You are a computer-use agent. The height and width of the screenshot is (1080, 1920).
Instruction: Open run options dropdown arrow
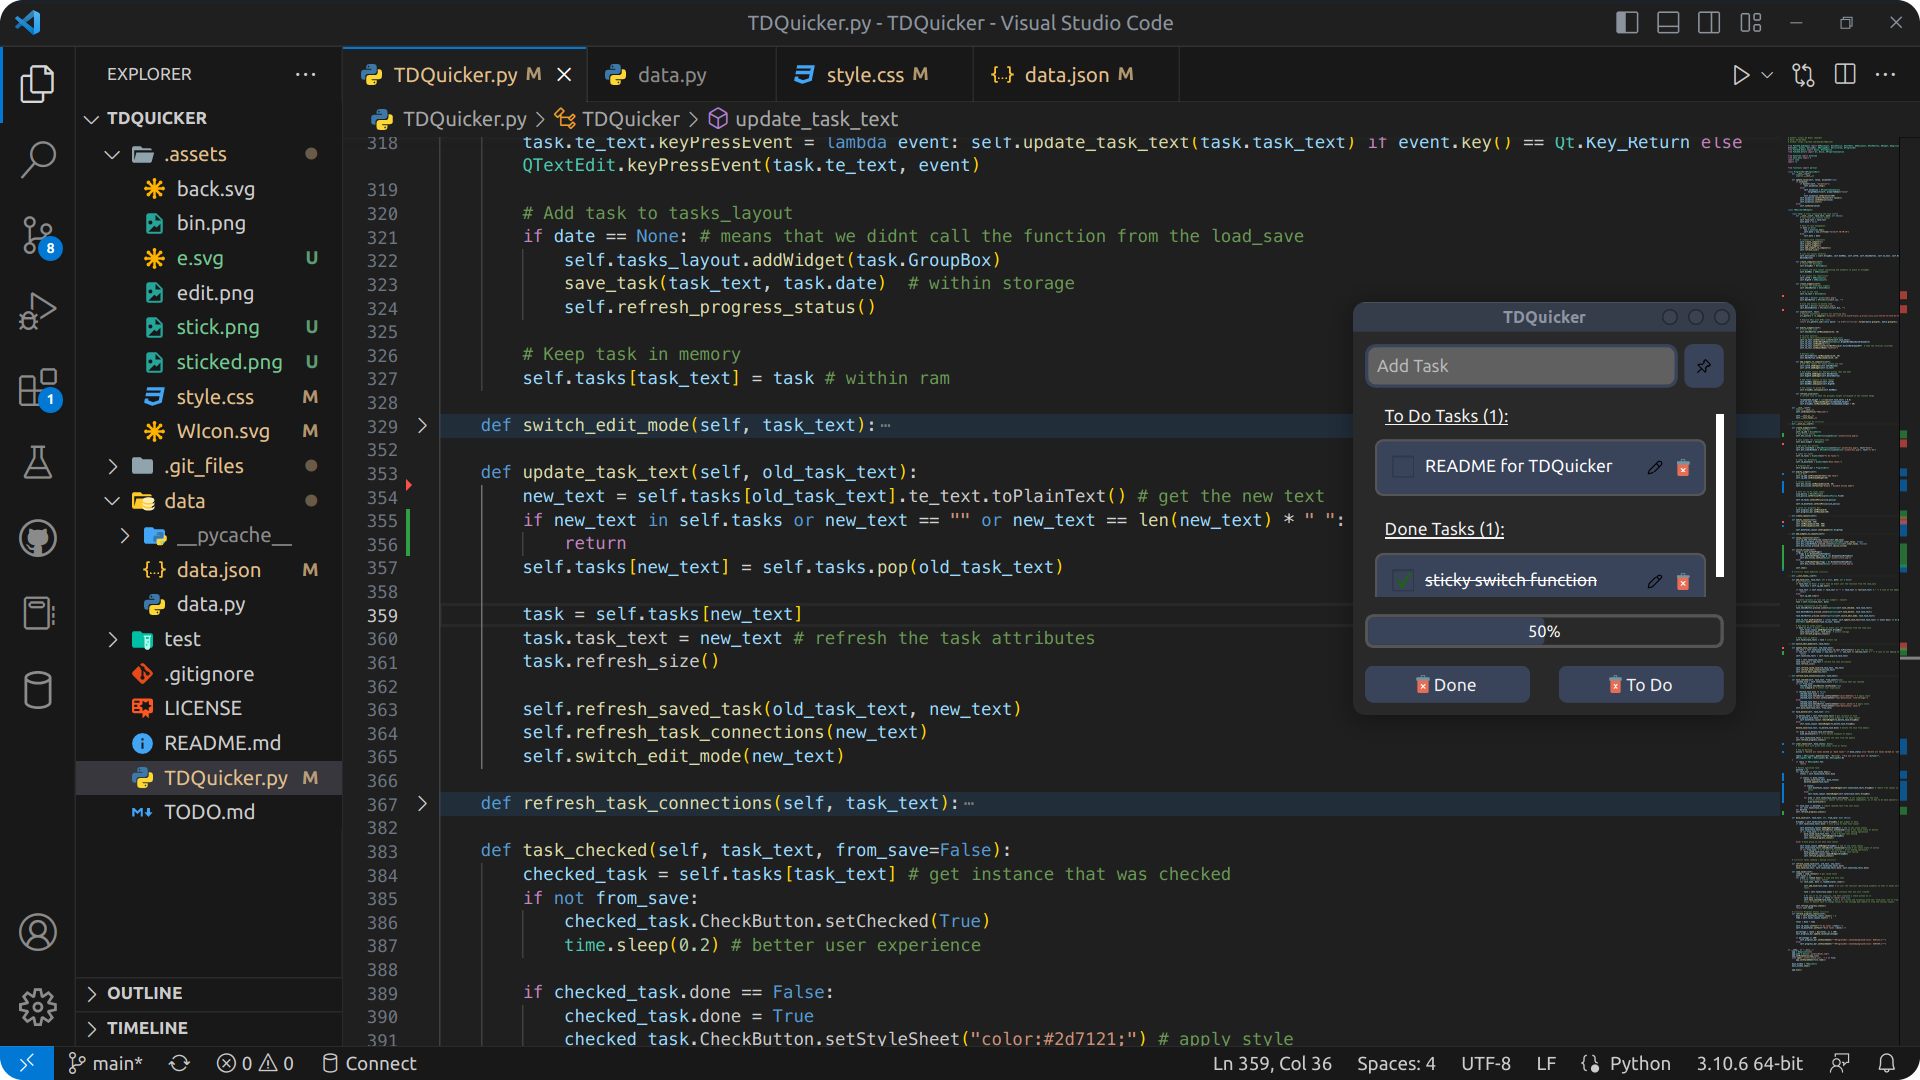click(x=1767, y=75)
